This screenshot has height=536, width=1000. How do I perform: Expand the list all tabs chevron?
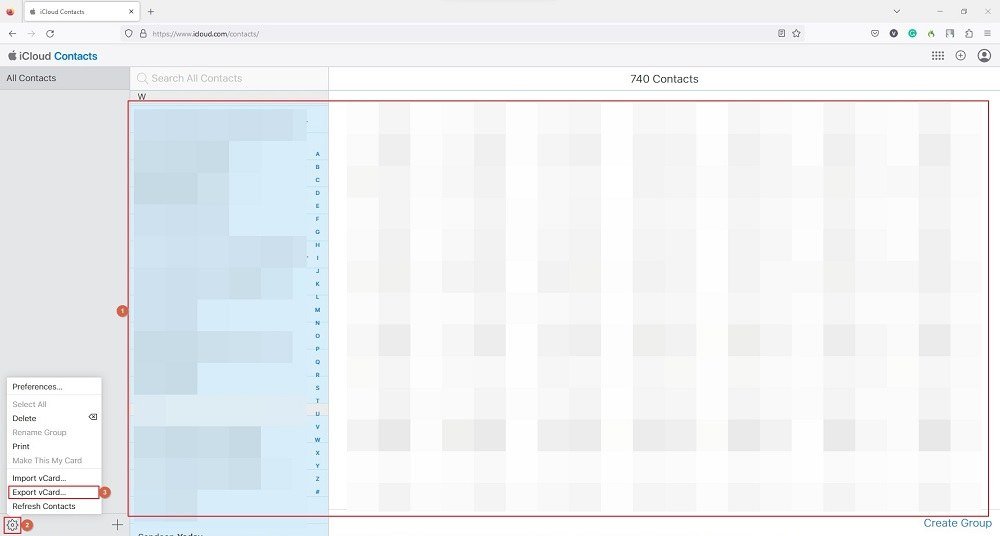click(895, 11)
